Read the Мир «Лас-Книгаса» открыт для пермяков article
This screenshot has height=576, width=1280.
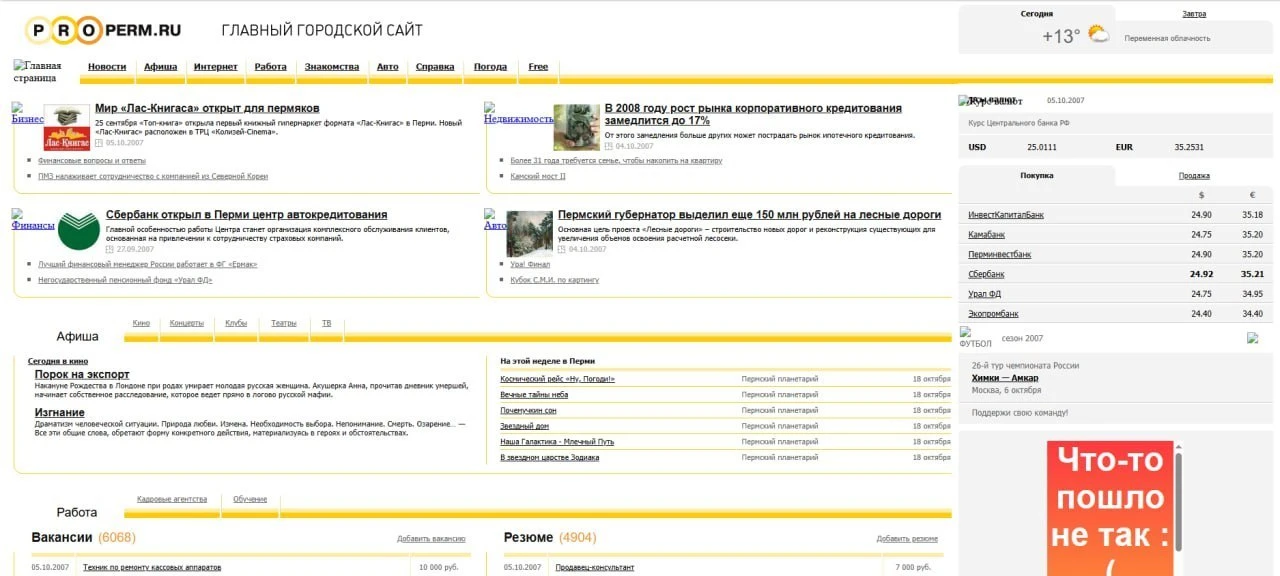click(207, 108)
